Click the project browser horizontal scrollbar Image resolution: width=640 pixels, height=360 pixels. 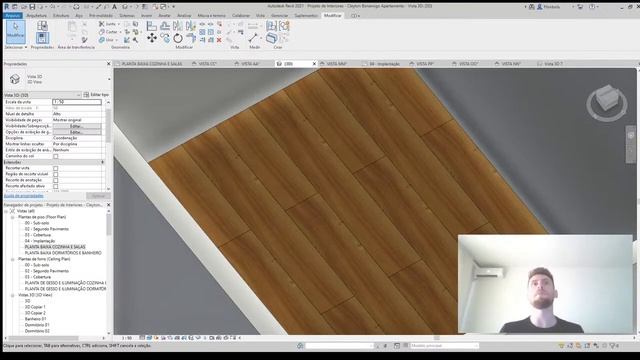(44, 338)
